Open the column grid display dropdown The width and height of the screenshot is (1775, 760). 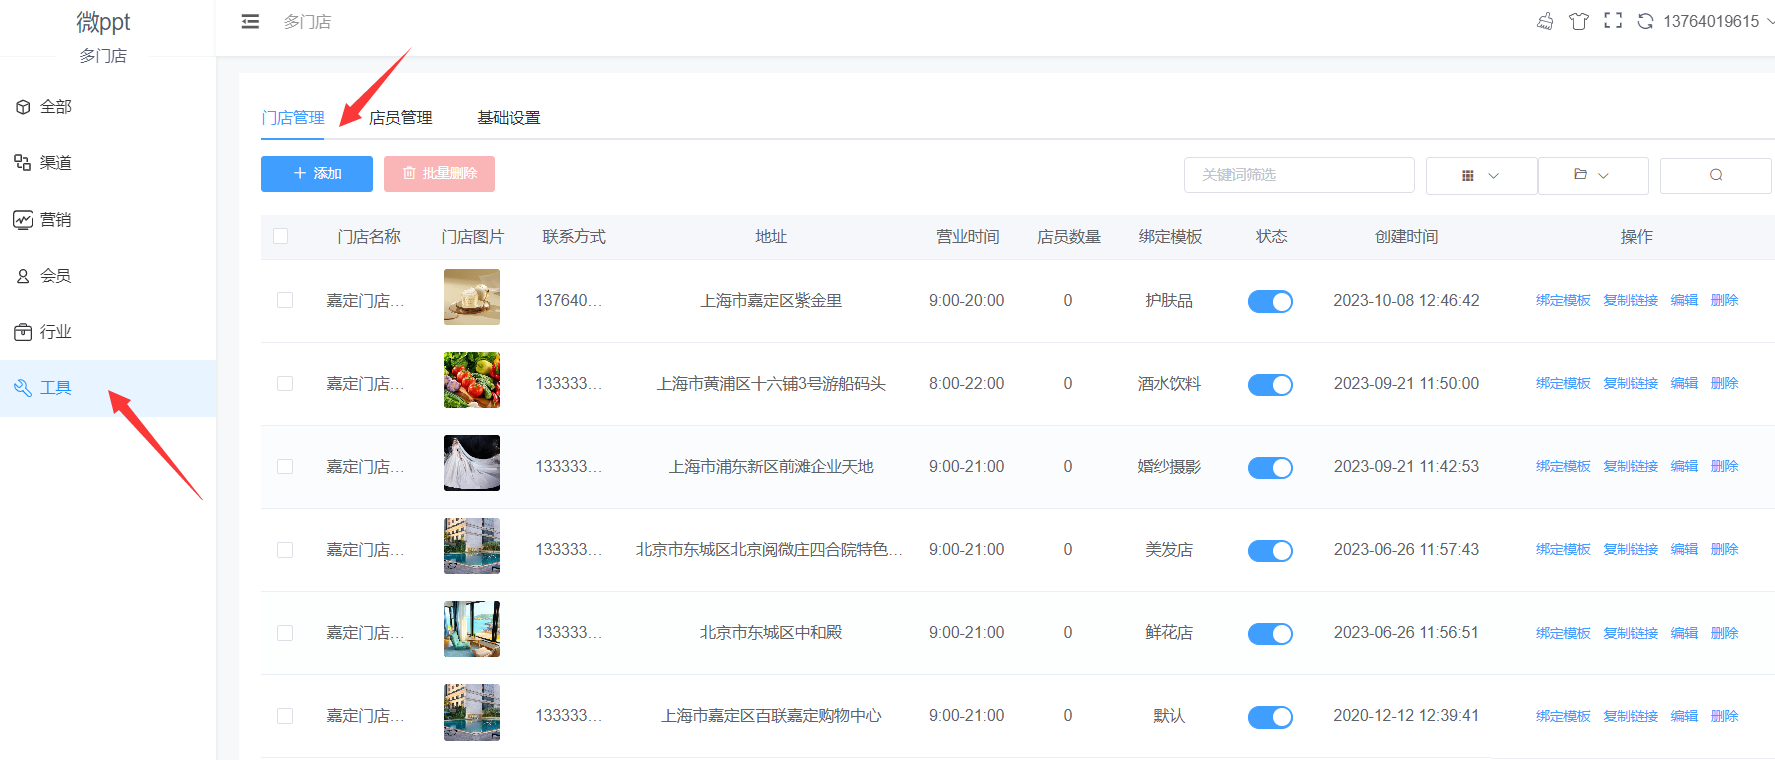click(x=1481, y=175)
